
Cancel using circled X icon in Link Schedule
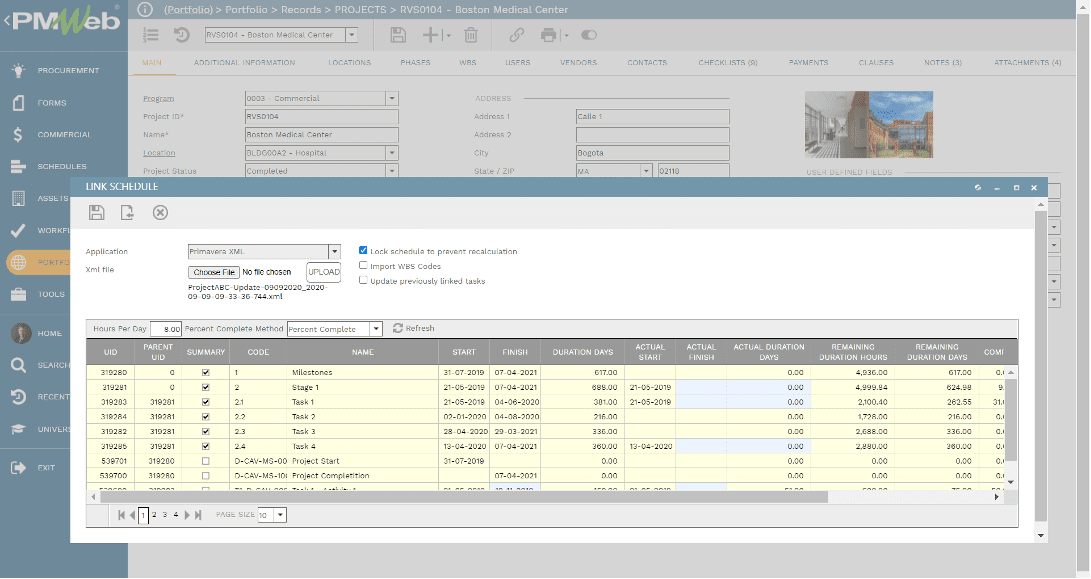click(160, 213)
